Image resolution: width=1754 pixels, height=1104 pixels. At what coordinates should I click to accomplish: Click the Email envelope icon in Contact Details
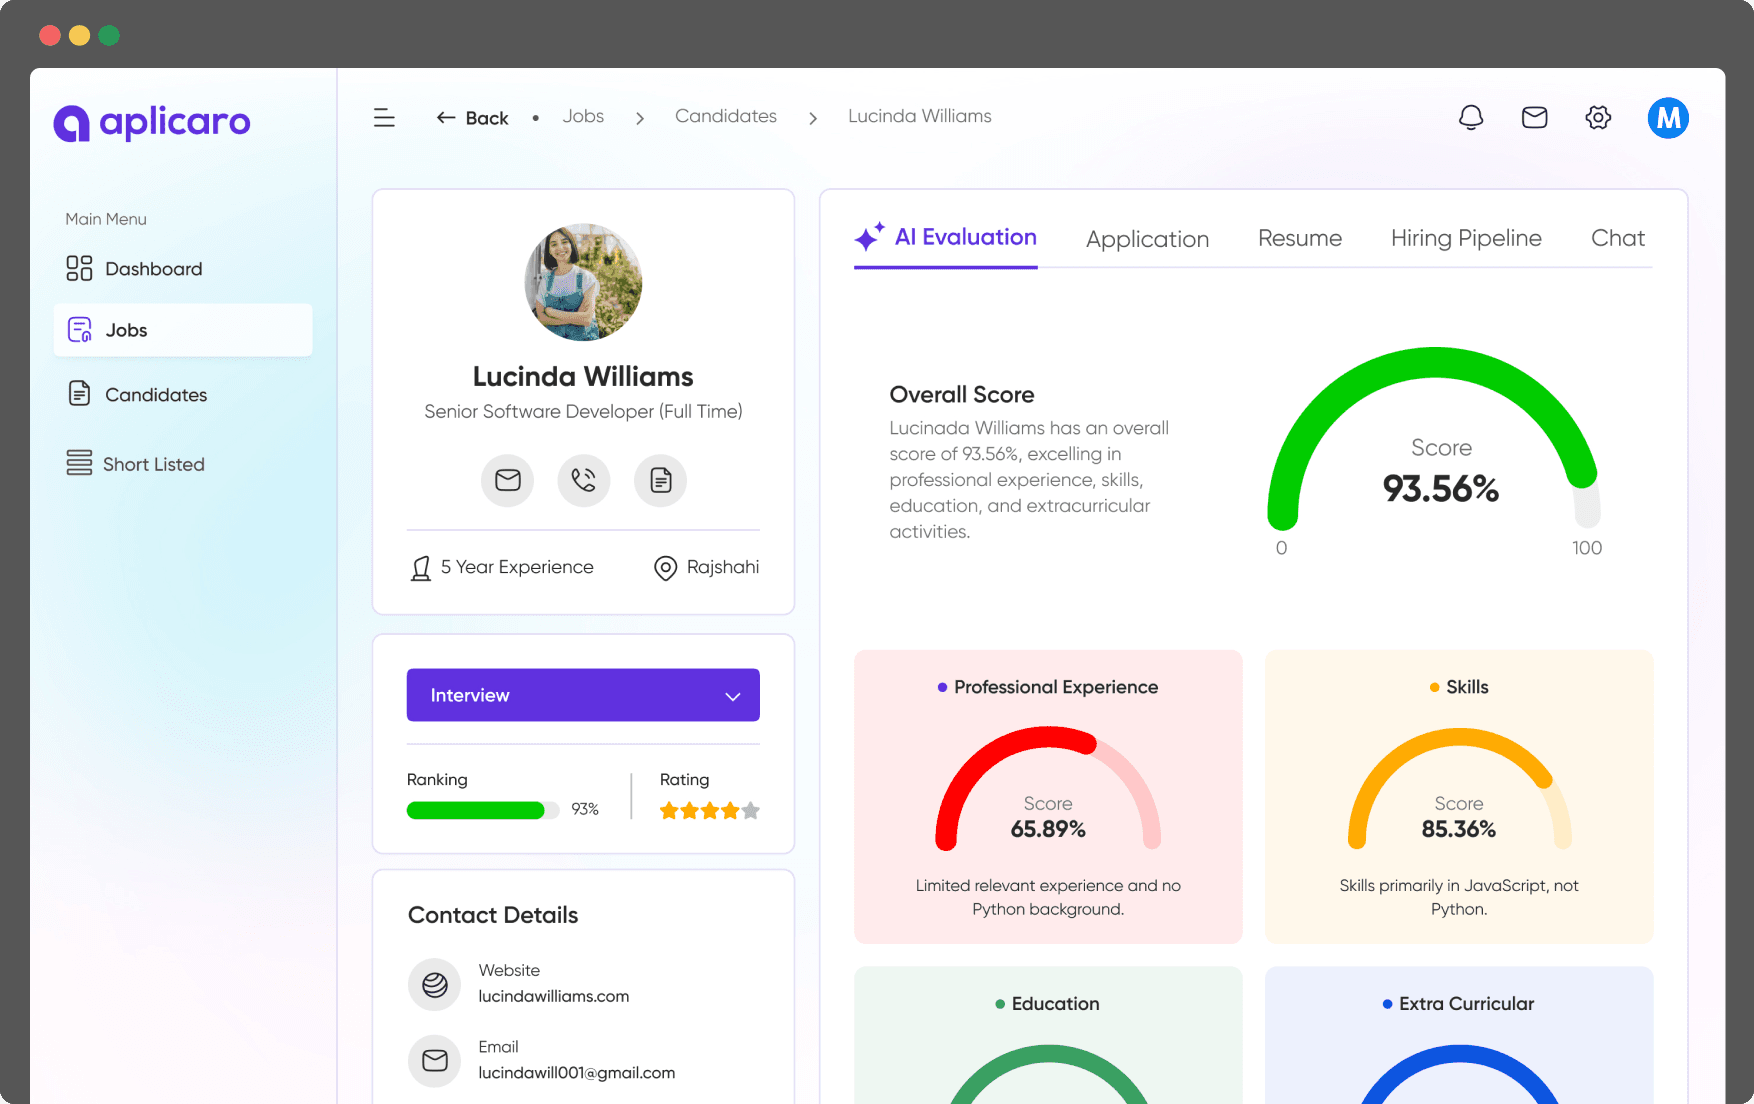pos(435,1061)
